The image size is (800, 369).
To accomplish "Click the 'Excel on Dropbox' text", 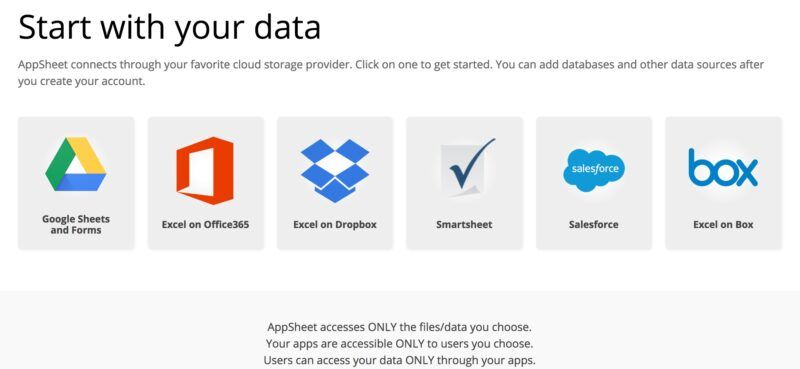I will point(335,225).
